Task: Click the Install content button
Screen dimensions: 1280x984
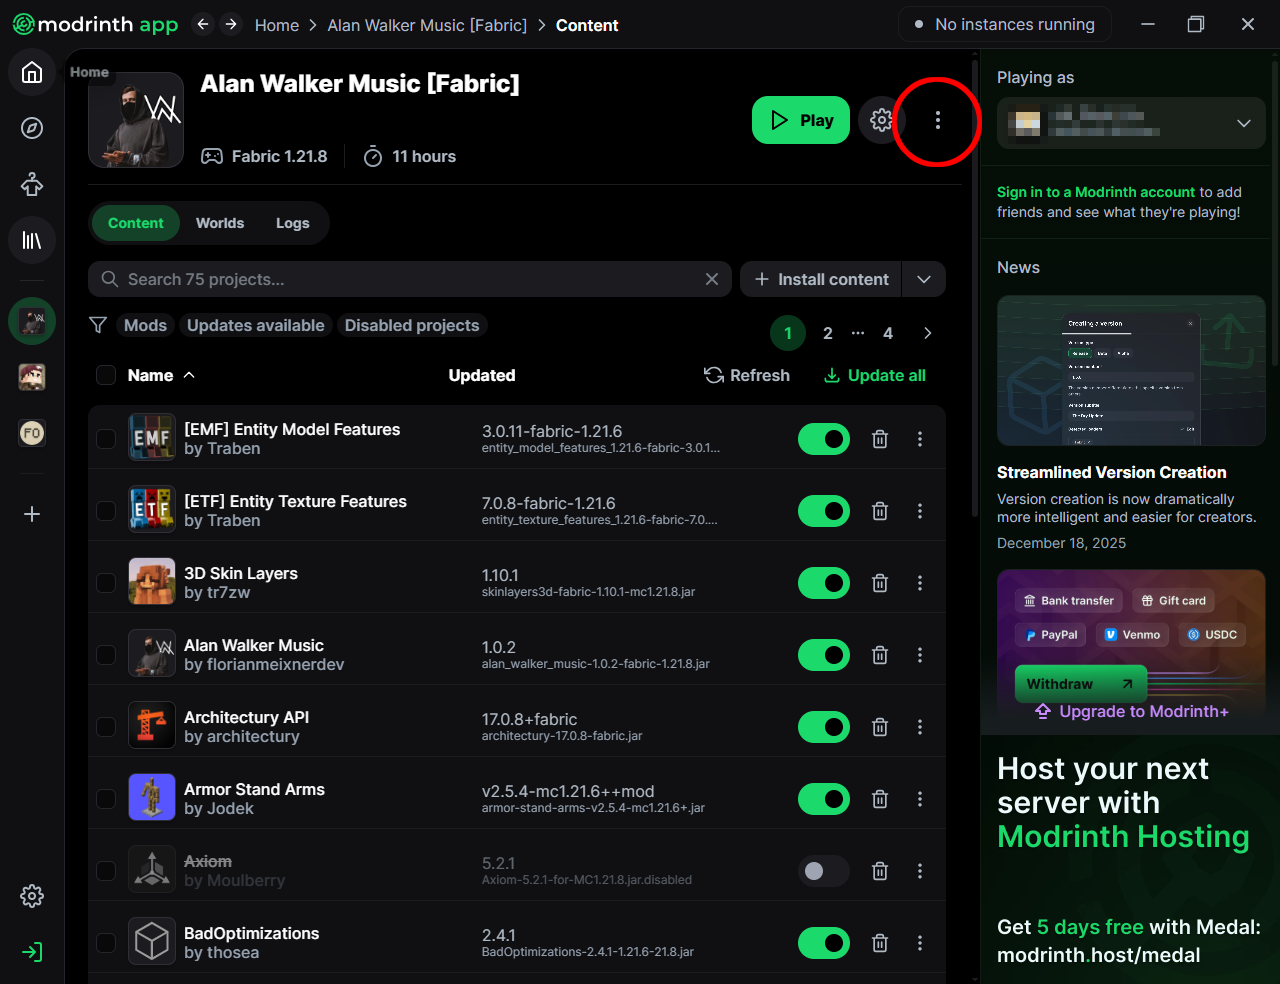Action: pos(821,279)
